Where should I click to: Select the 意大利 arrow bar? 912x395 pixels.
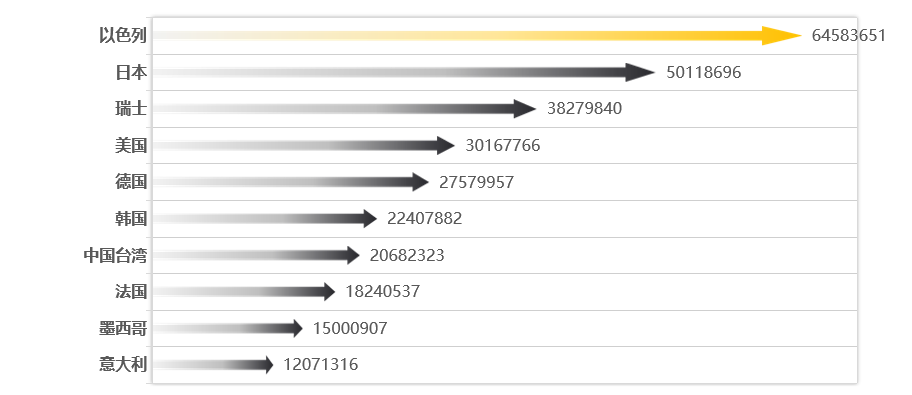click(x=213, y=365)
